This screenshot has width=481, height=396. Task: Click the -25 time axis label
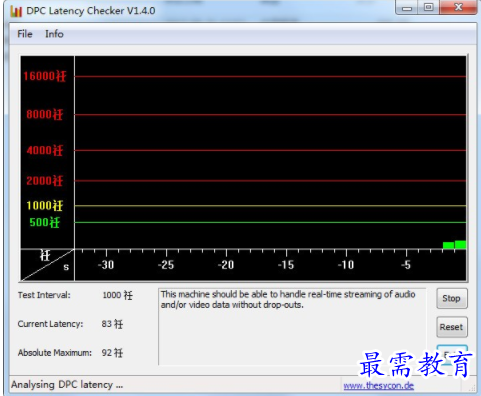coord(166,265)
